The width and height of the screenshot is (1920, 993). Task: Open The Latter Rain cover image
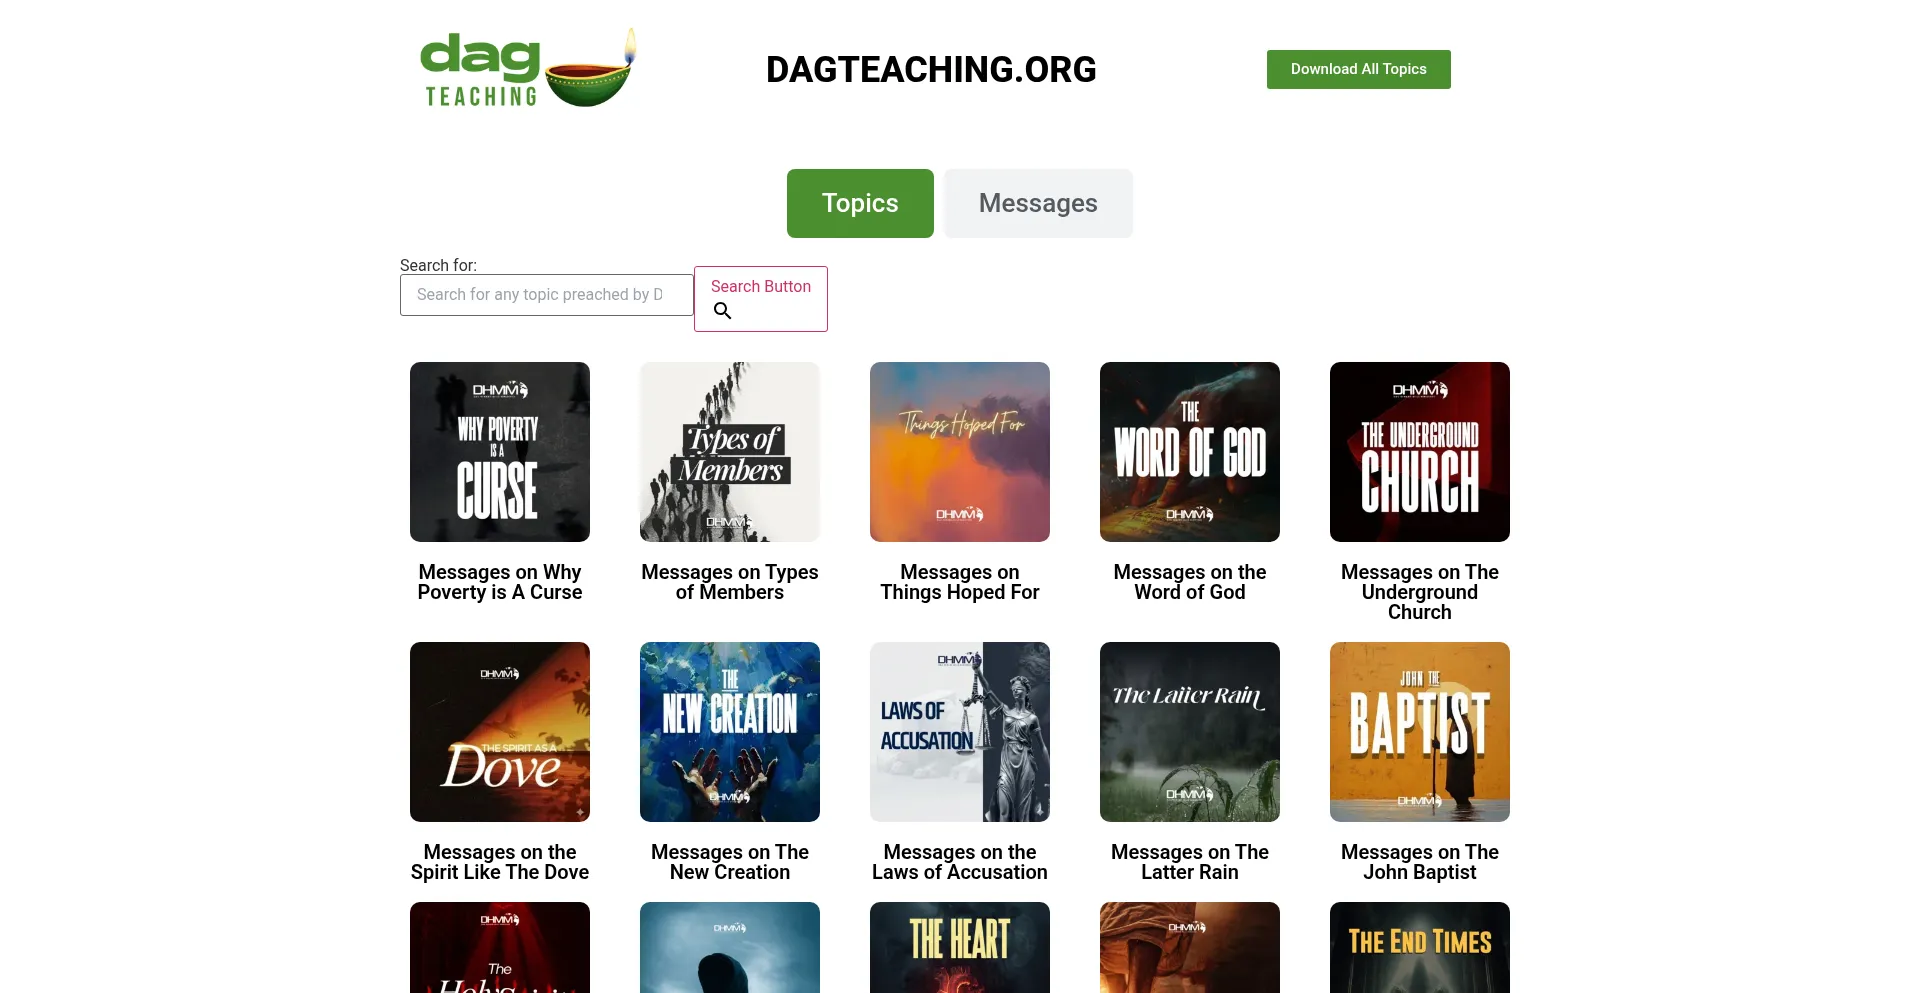1190,732
